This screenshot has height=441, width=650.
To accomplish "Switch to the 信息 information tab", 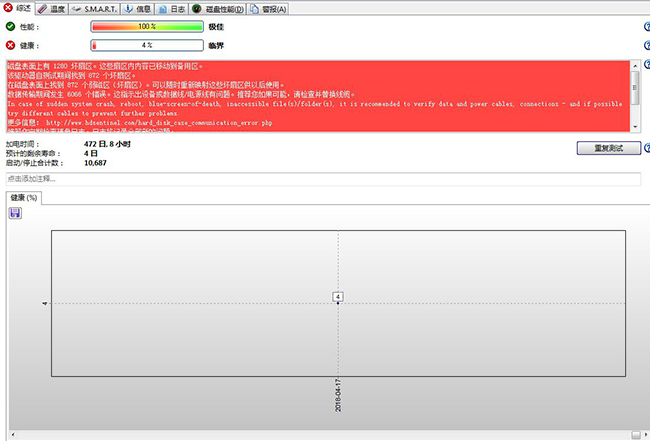I will tap(138, 8).
